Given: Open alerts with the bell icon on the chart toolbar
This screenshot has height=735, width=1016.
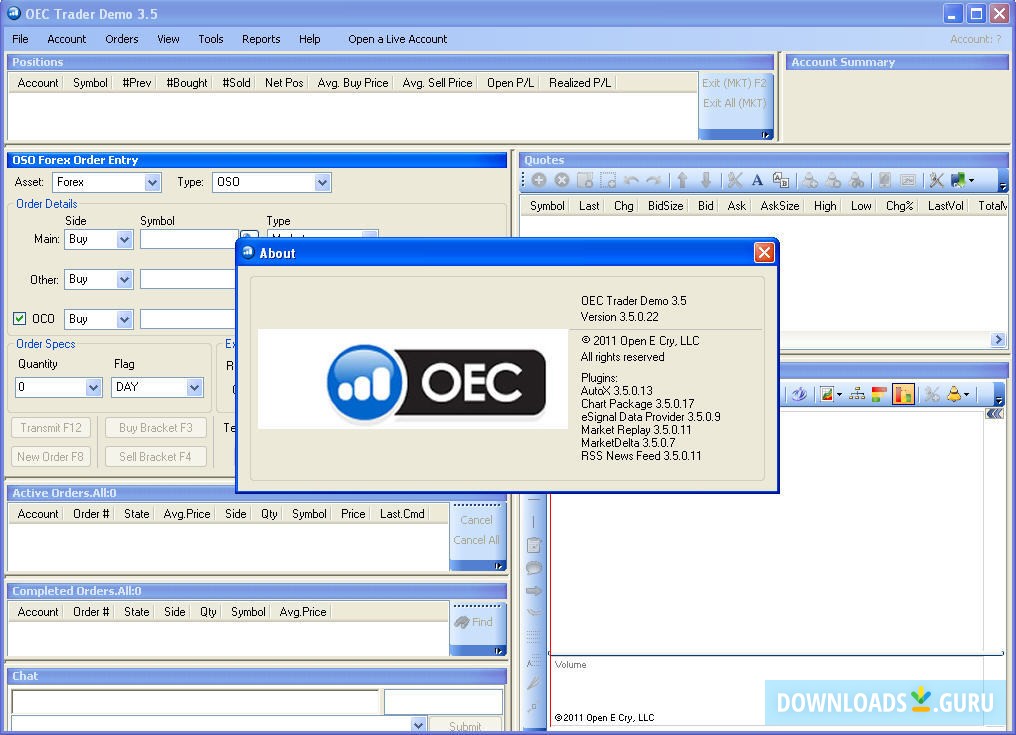Looking at the screenshot, I should 954,394.
